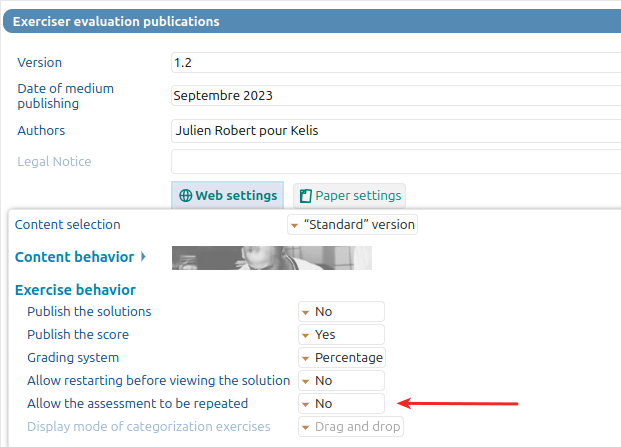Open the Drag and drop display mode dropdown
The image size is (621, 447).
point(351,426)
